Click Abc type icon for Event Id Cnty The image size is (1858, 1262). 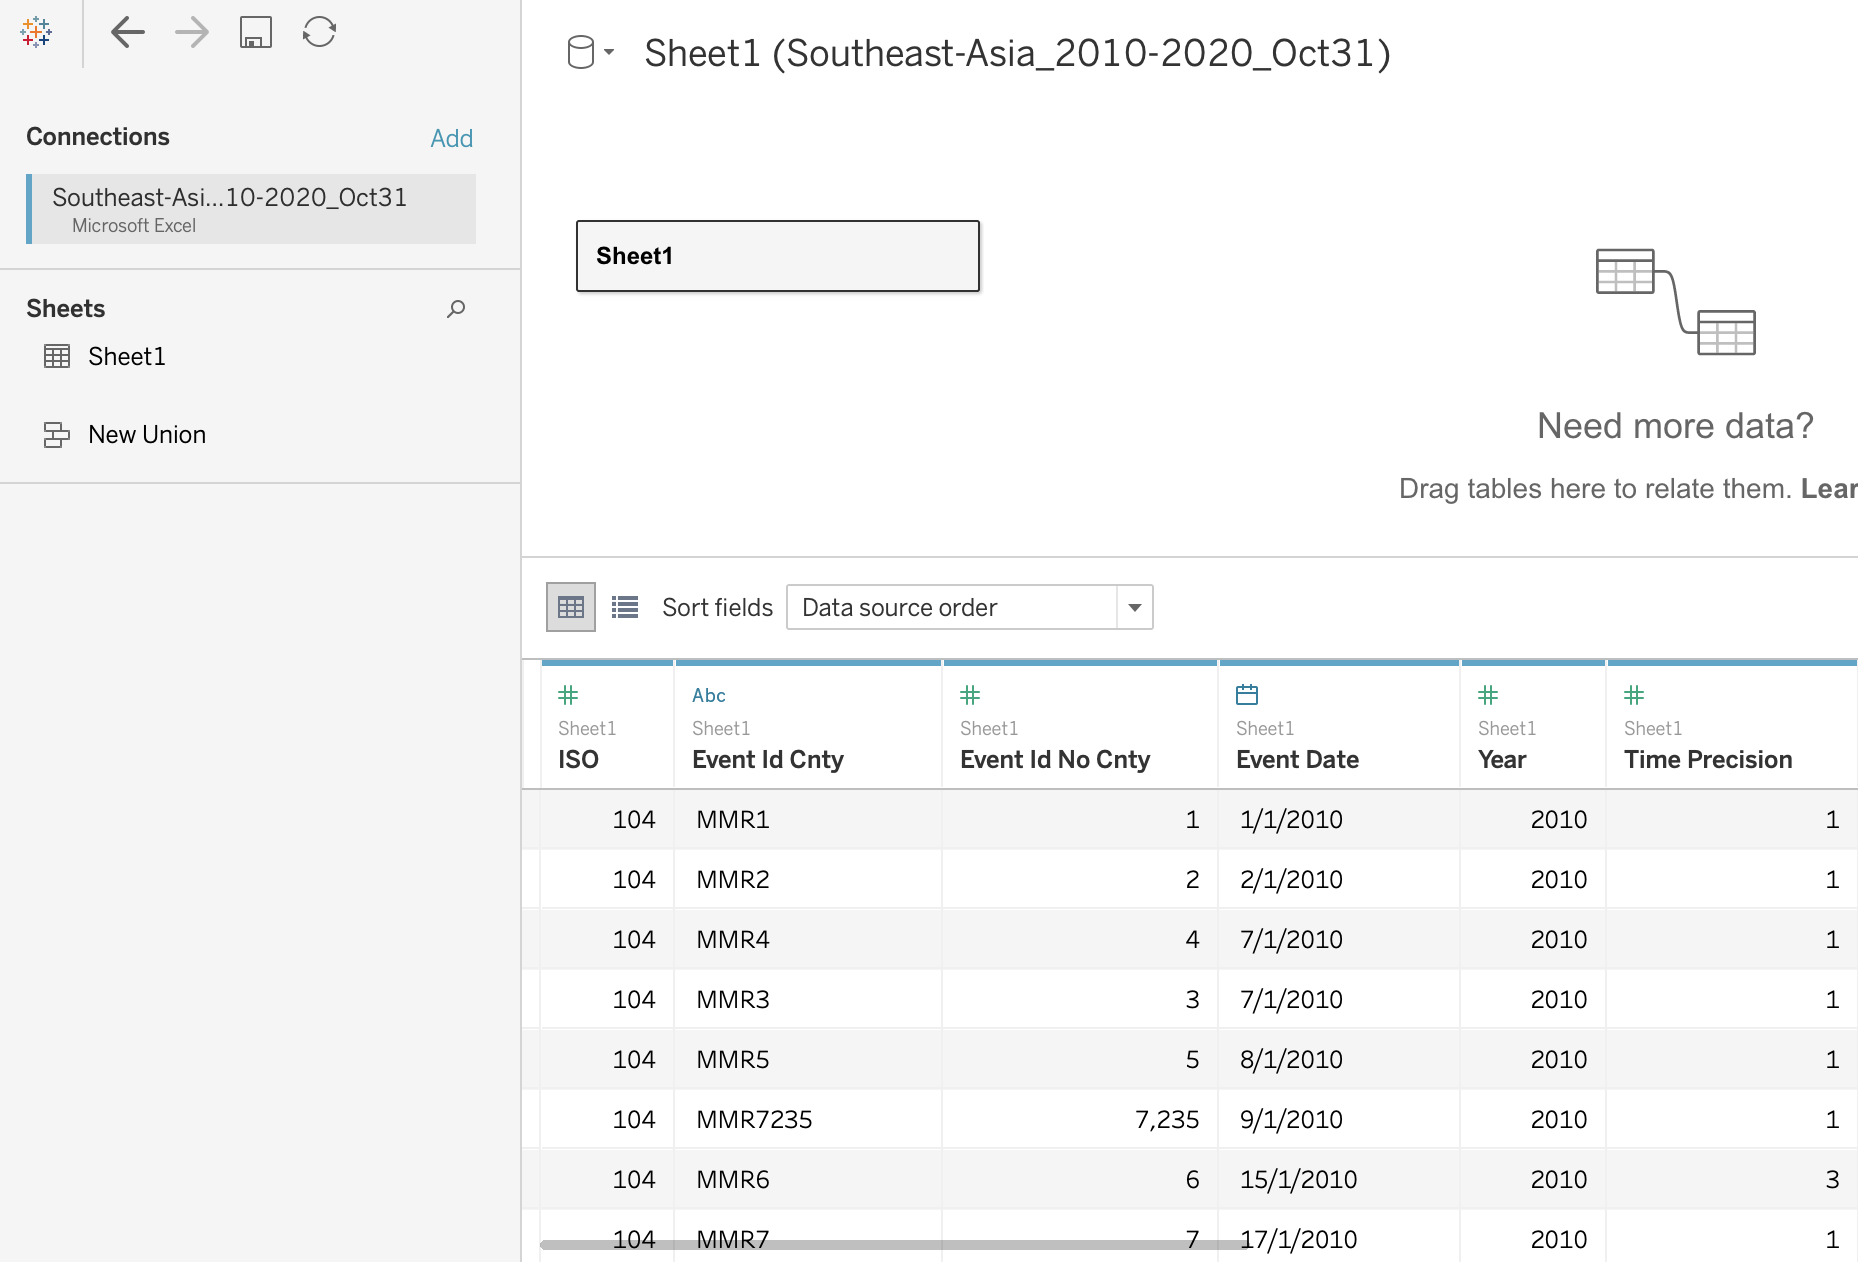click(x=708, y=695)
